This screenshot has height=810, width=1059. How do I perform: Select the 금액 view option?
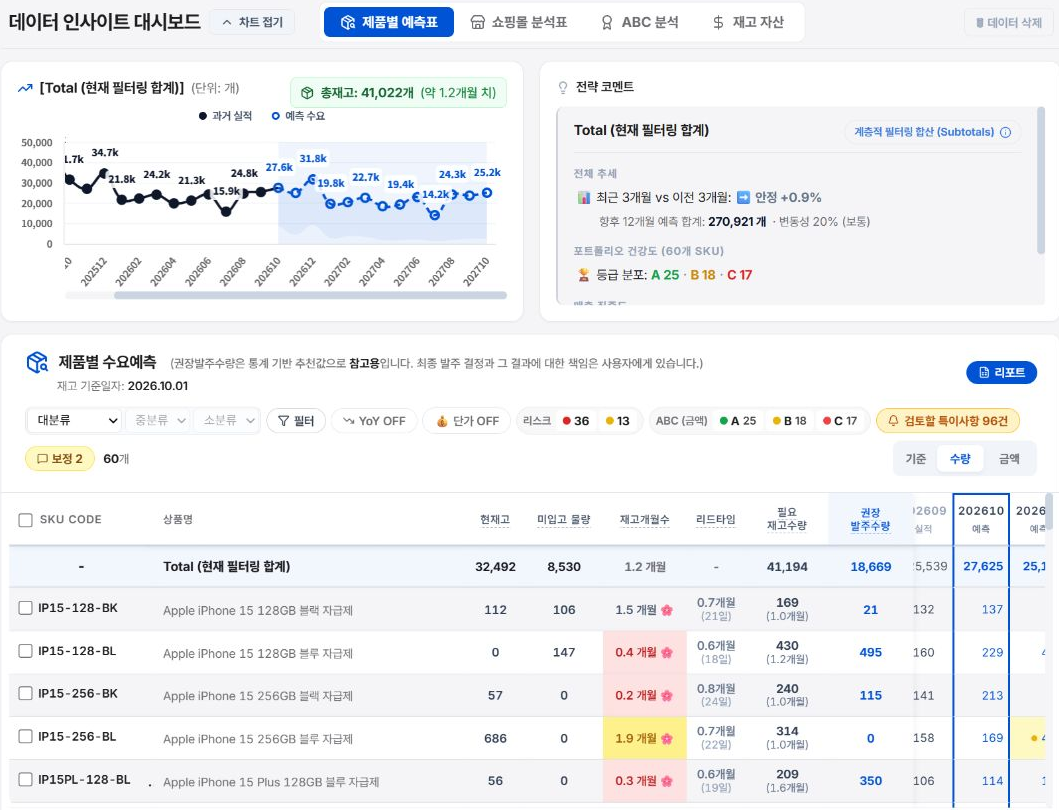pos(1009,459)
